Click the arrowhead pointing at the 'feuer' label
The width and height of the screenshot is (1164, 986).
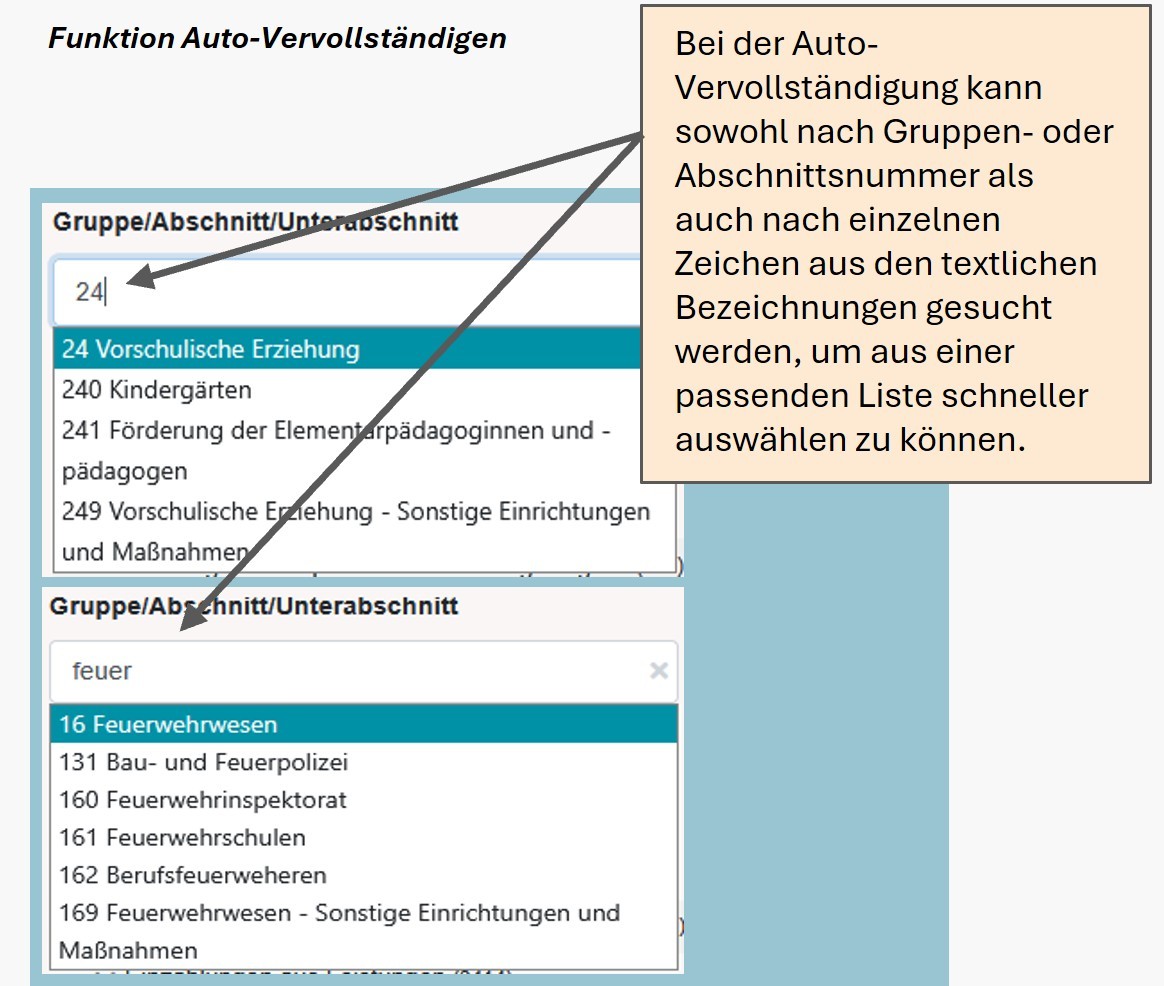coord(190,619)
